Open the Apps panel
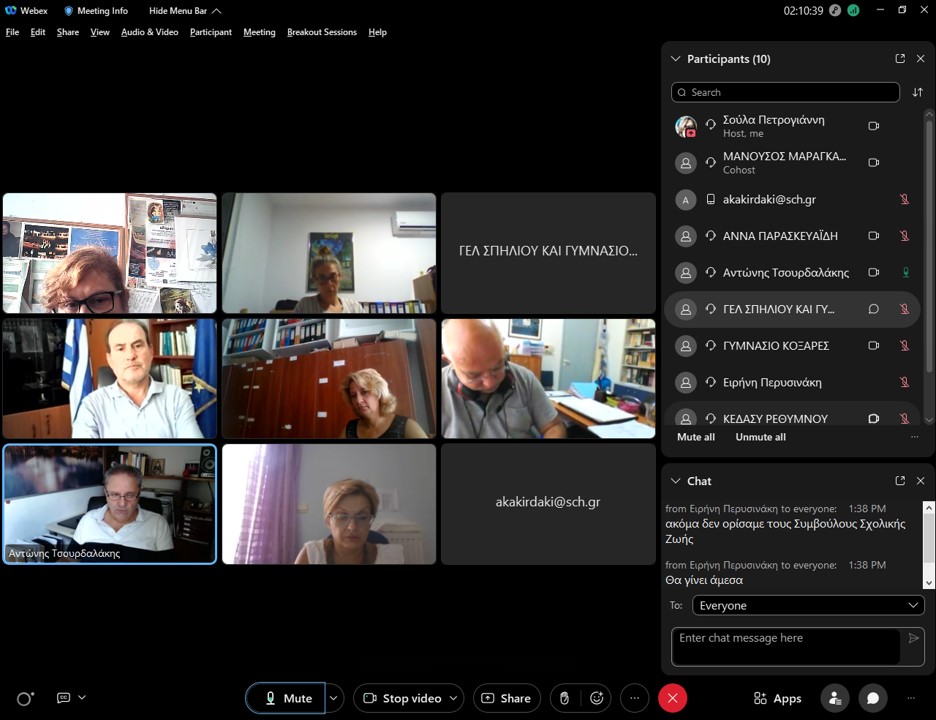Viewport: 936px width, 720px height. [777, 698]
